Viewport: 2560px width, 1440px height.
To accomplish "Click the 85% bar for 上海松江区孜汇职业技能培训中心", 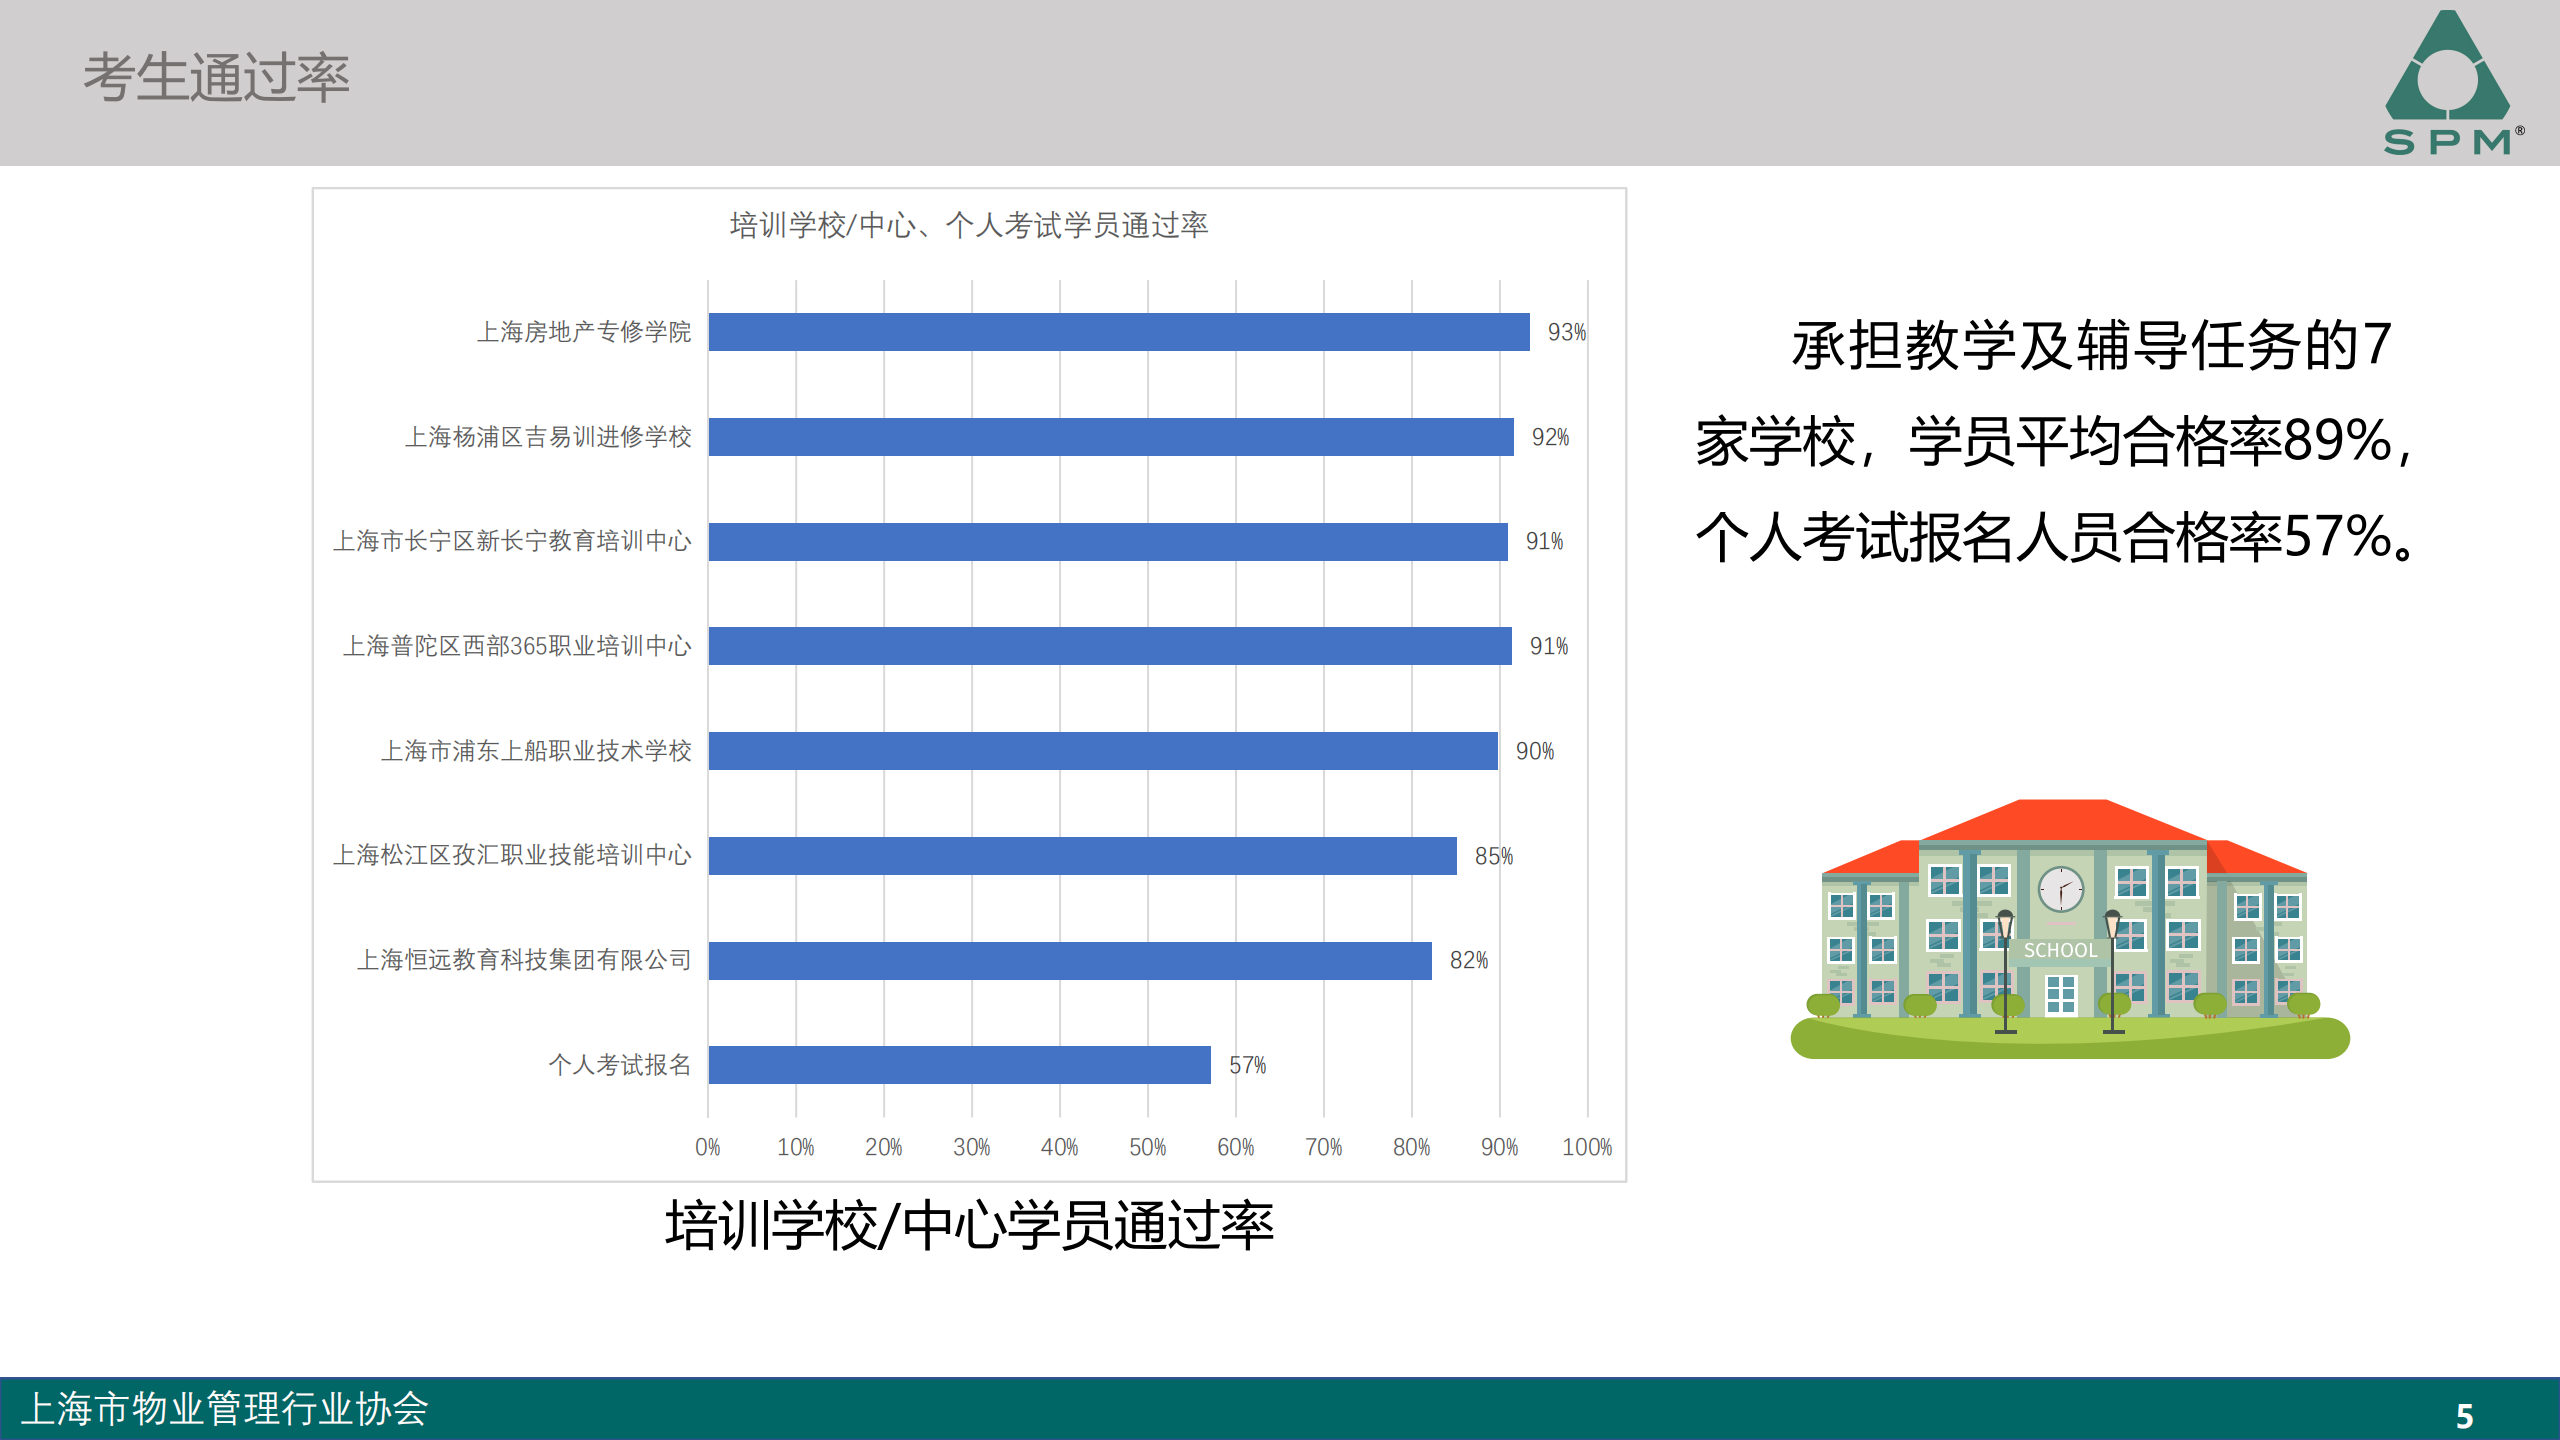I will (1082, 856).
